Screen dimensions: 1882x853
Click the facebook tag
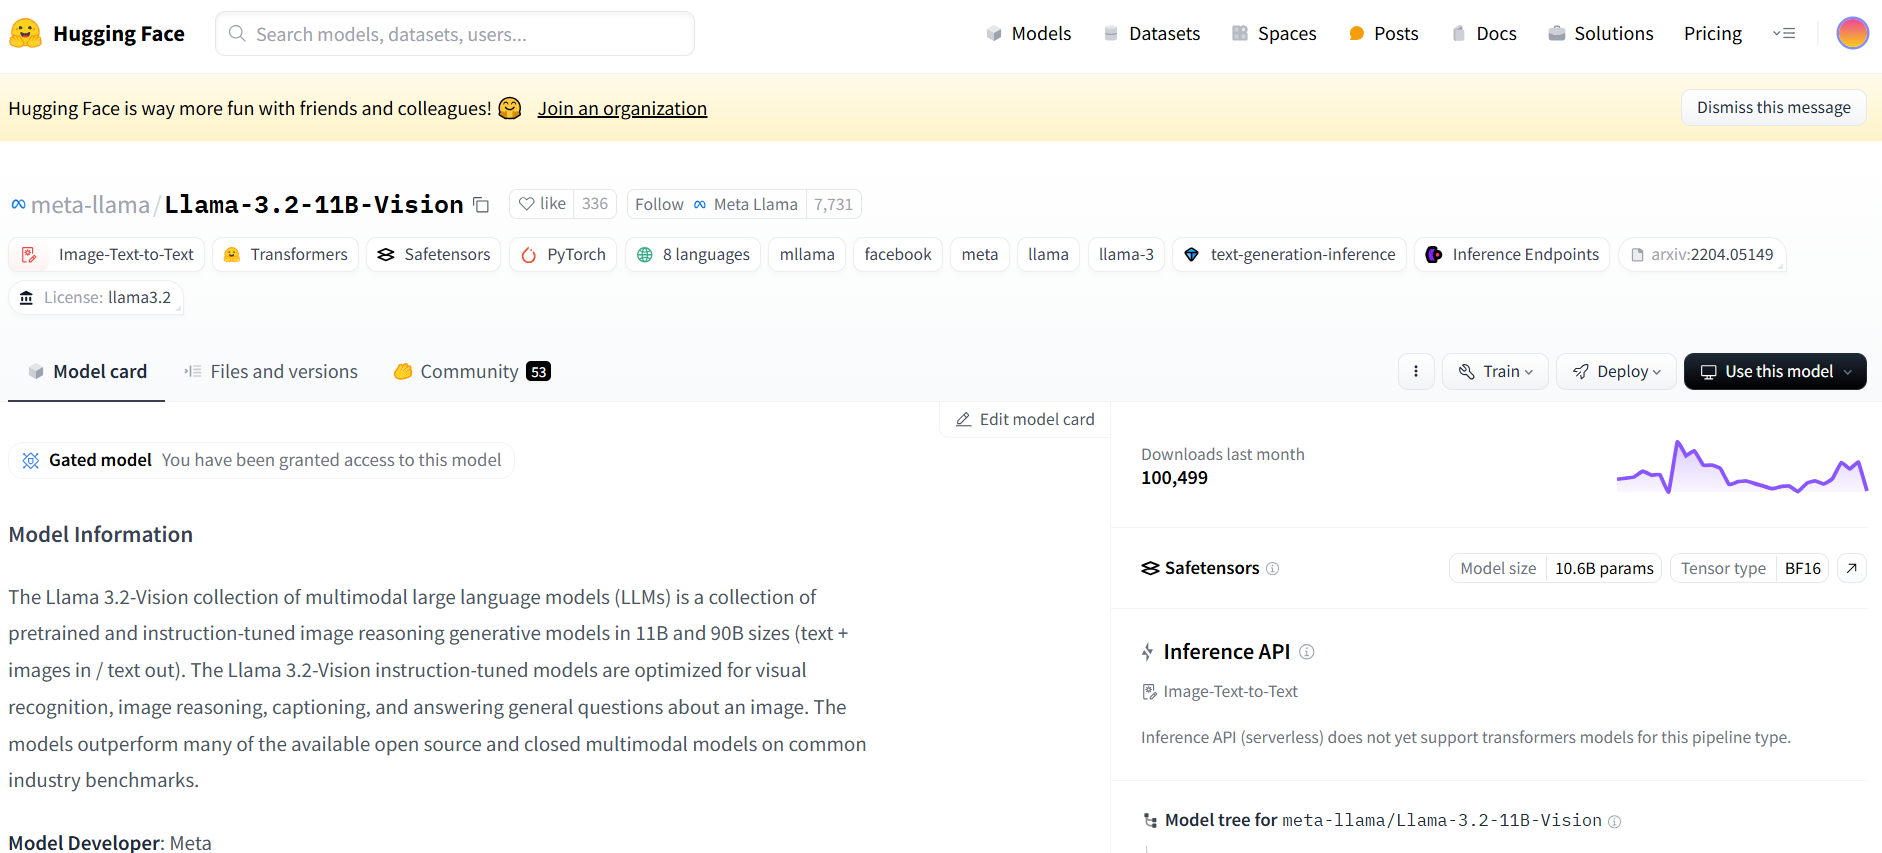[x=898, y=255]
